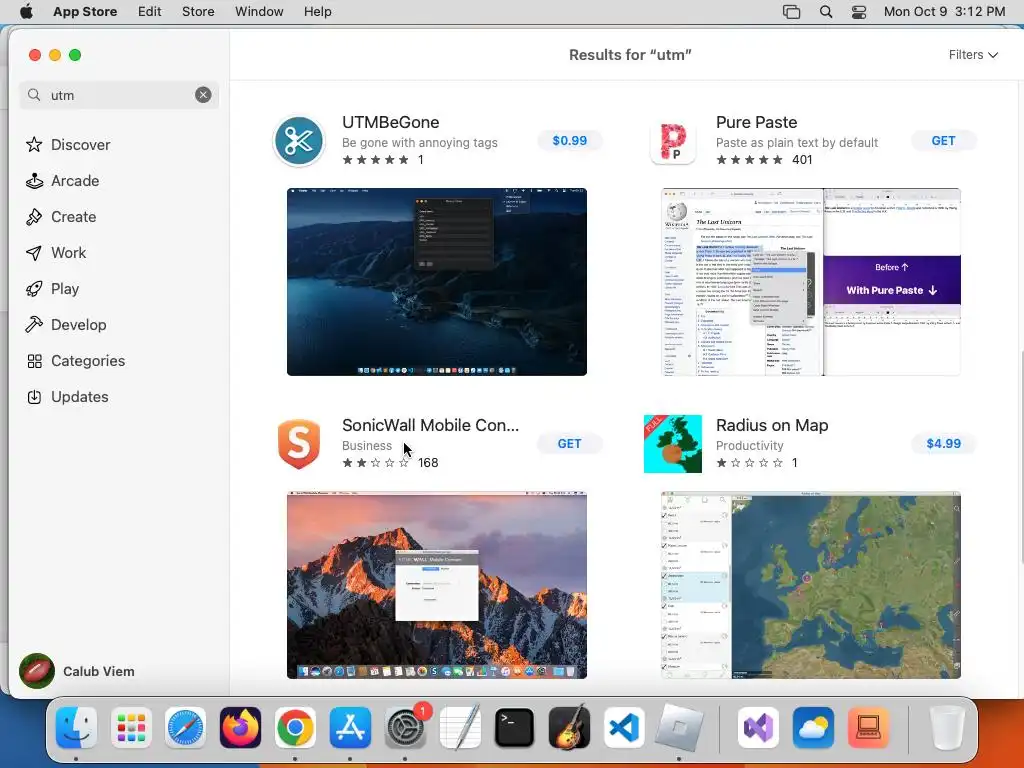Click the UTMBeGone five-star rating
The image size is (1024, 768).
pos(376,160)
